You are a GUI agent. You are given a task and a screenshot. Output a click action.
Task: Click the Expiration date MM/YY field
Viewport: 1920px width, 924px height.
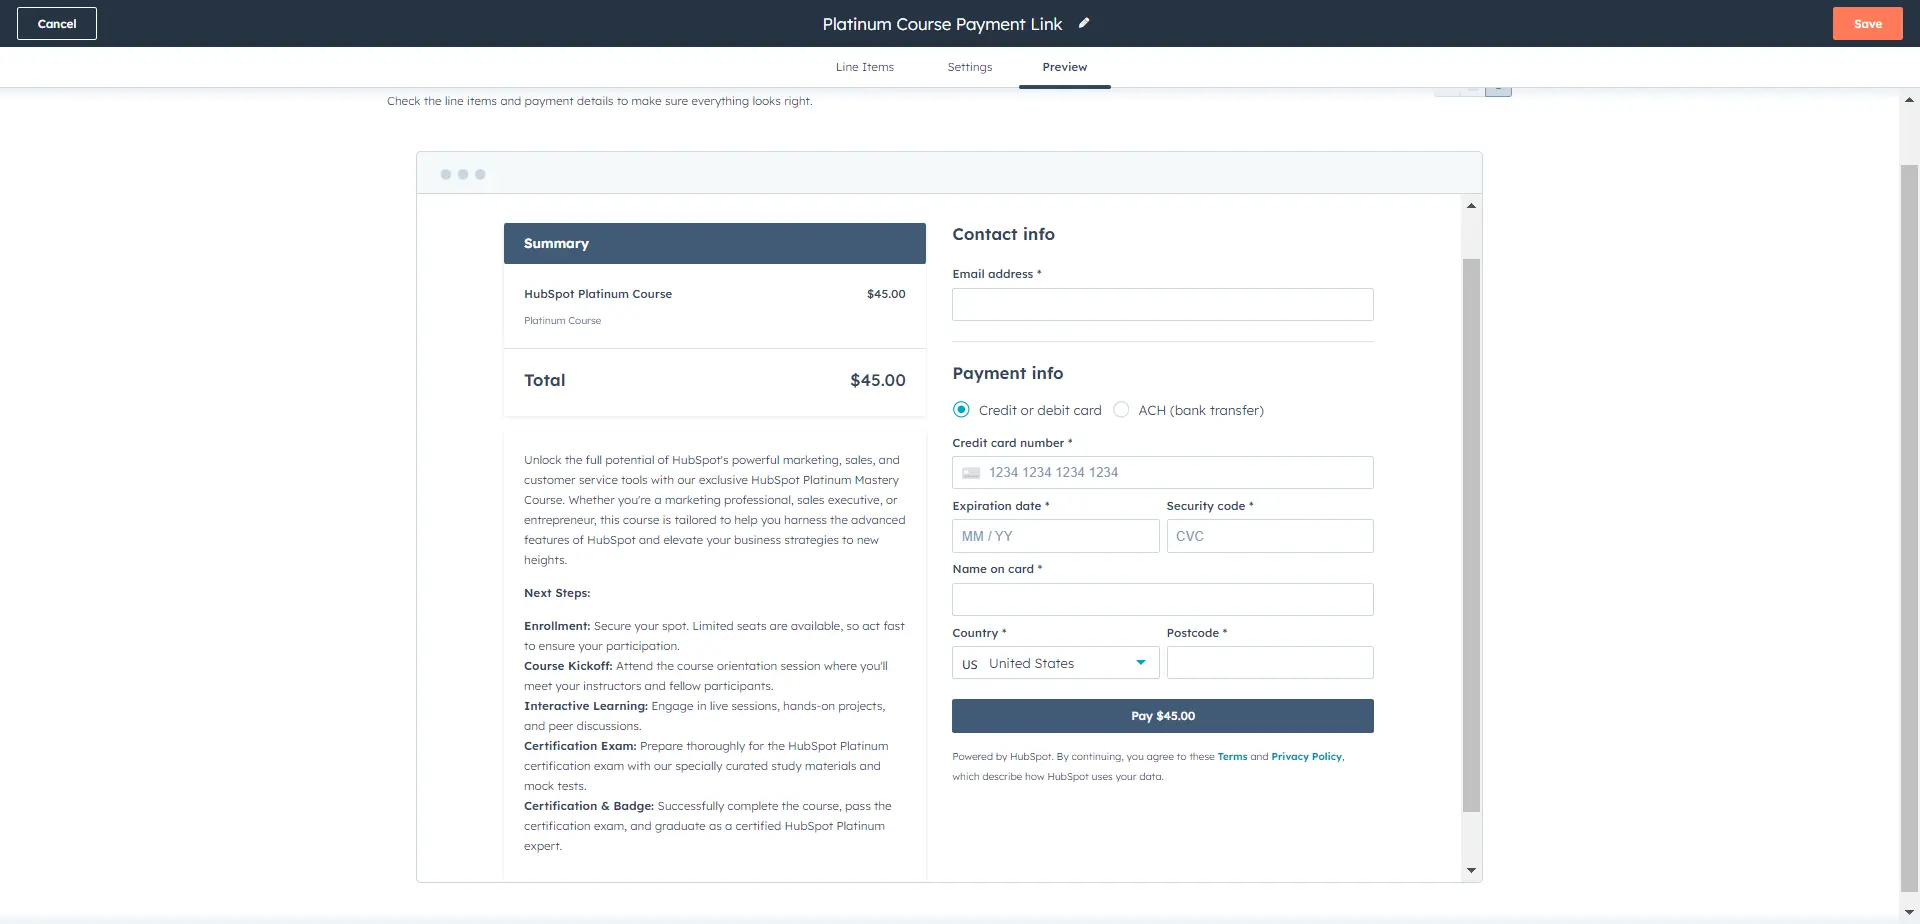1056,536
